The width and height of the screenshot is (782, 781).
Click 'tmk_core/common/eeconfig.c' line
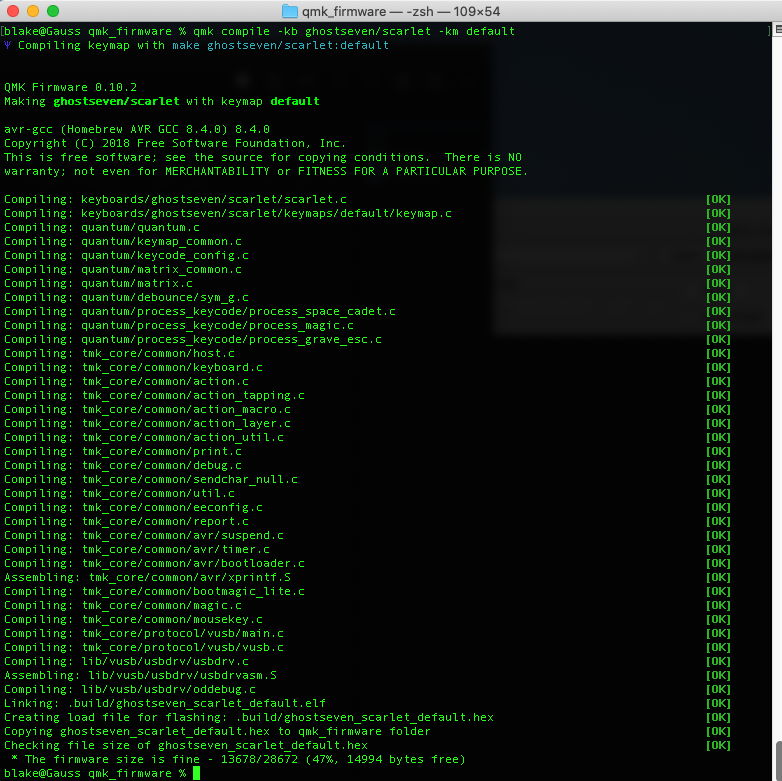coord(133,507)
